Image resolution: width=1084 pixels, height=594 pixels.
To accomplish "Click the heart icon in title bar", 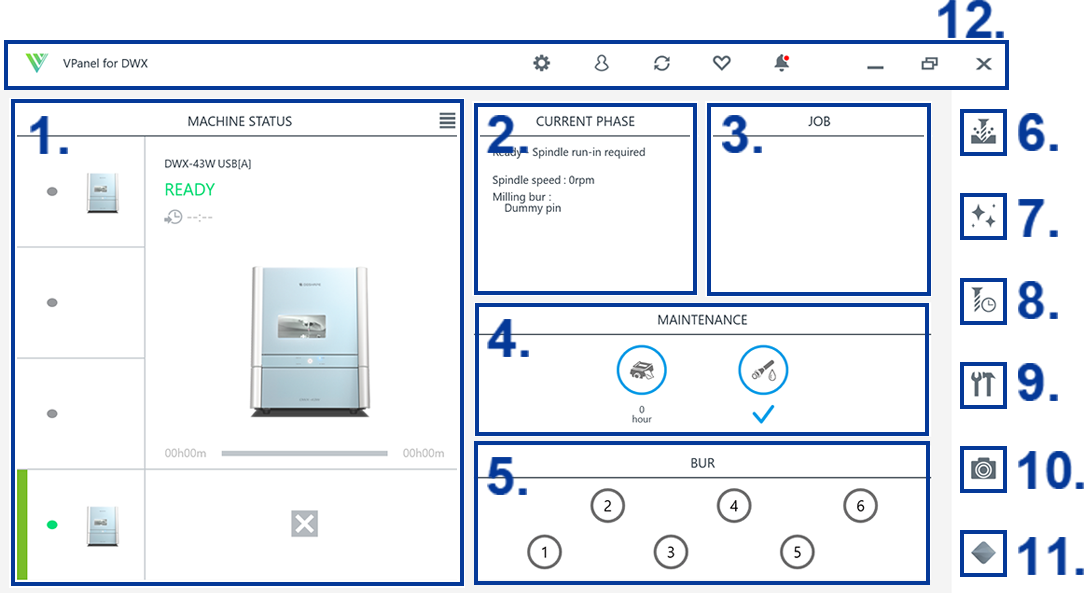I will [722, 64].
